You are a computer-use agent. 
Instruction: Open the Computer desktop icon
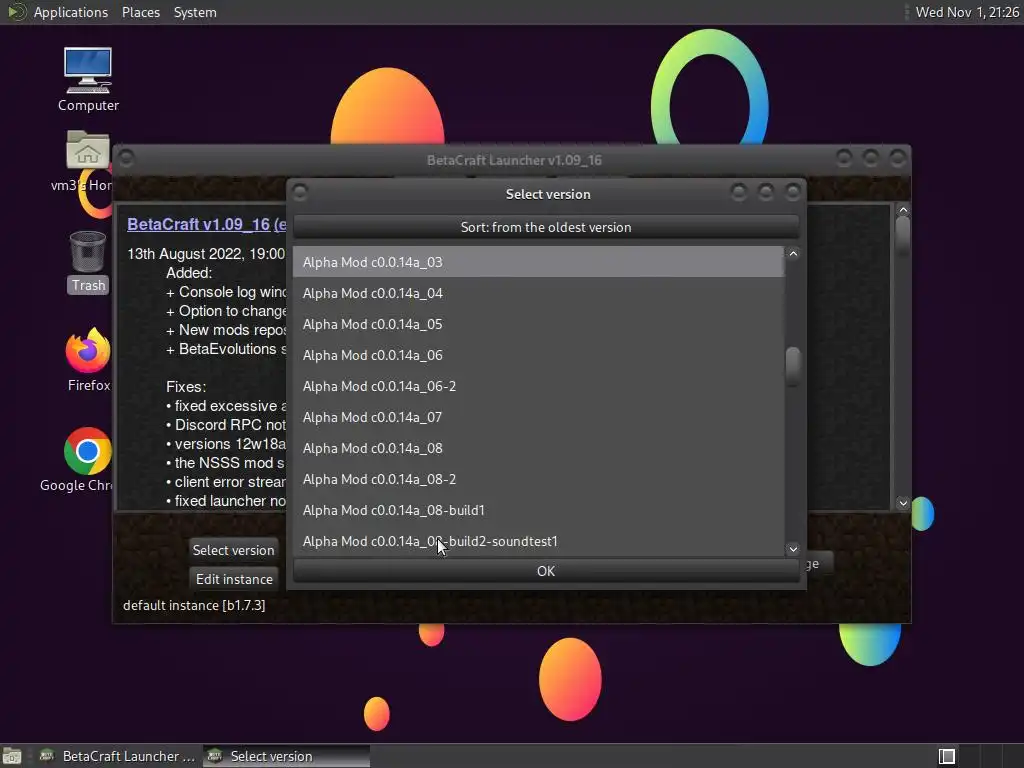[88, 79]
